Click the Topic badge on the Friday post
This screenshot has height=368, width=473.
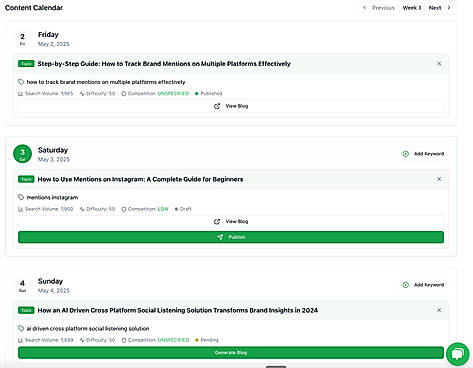(26, 64)
